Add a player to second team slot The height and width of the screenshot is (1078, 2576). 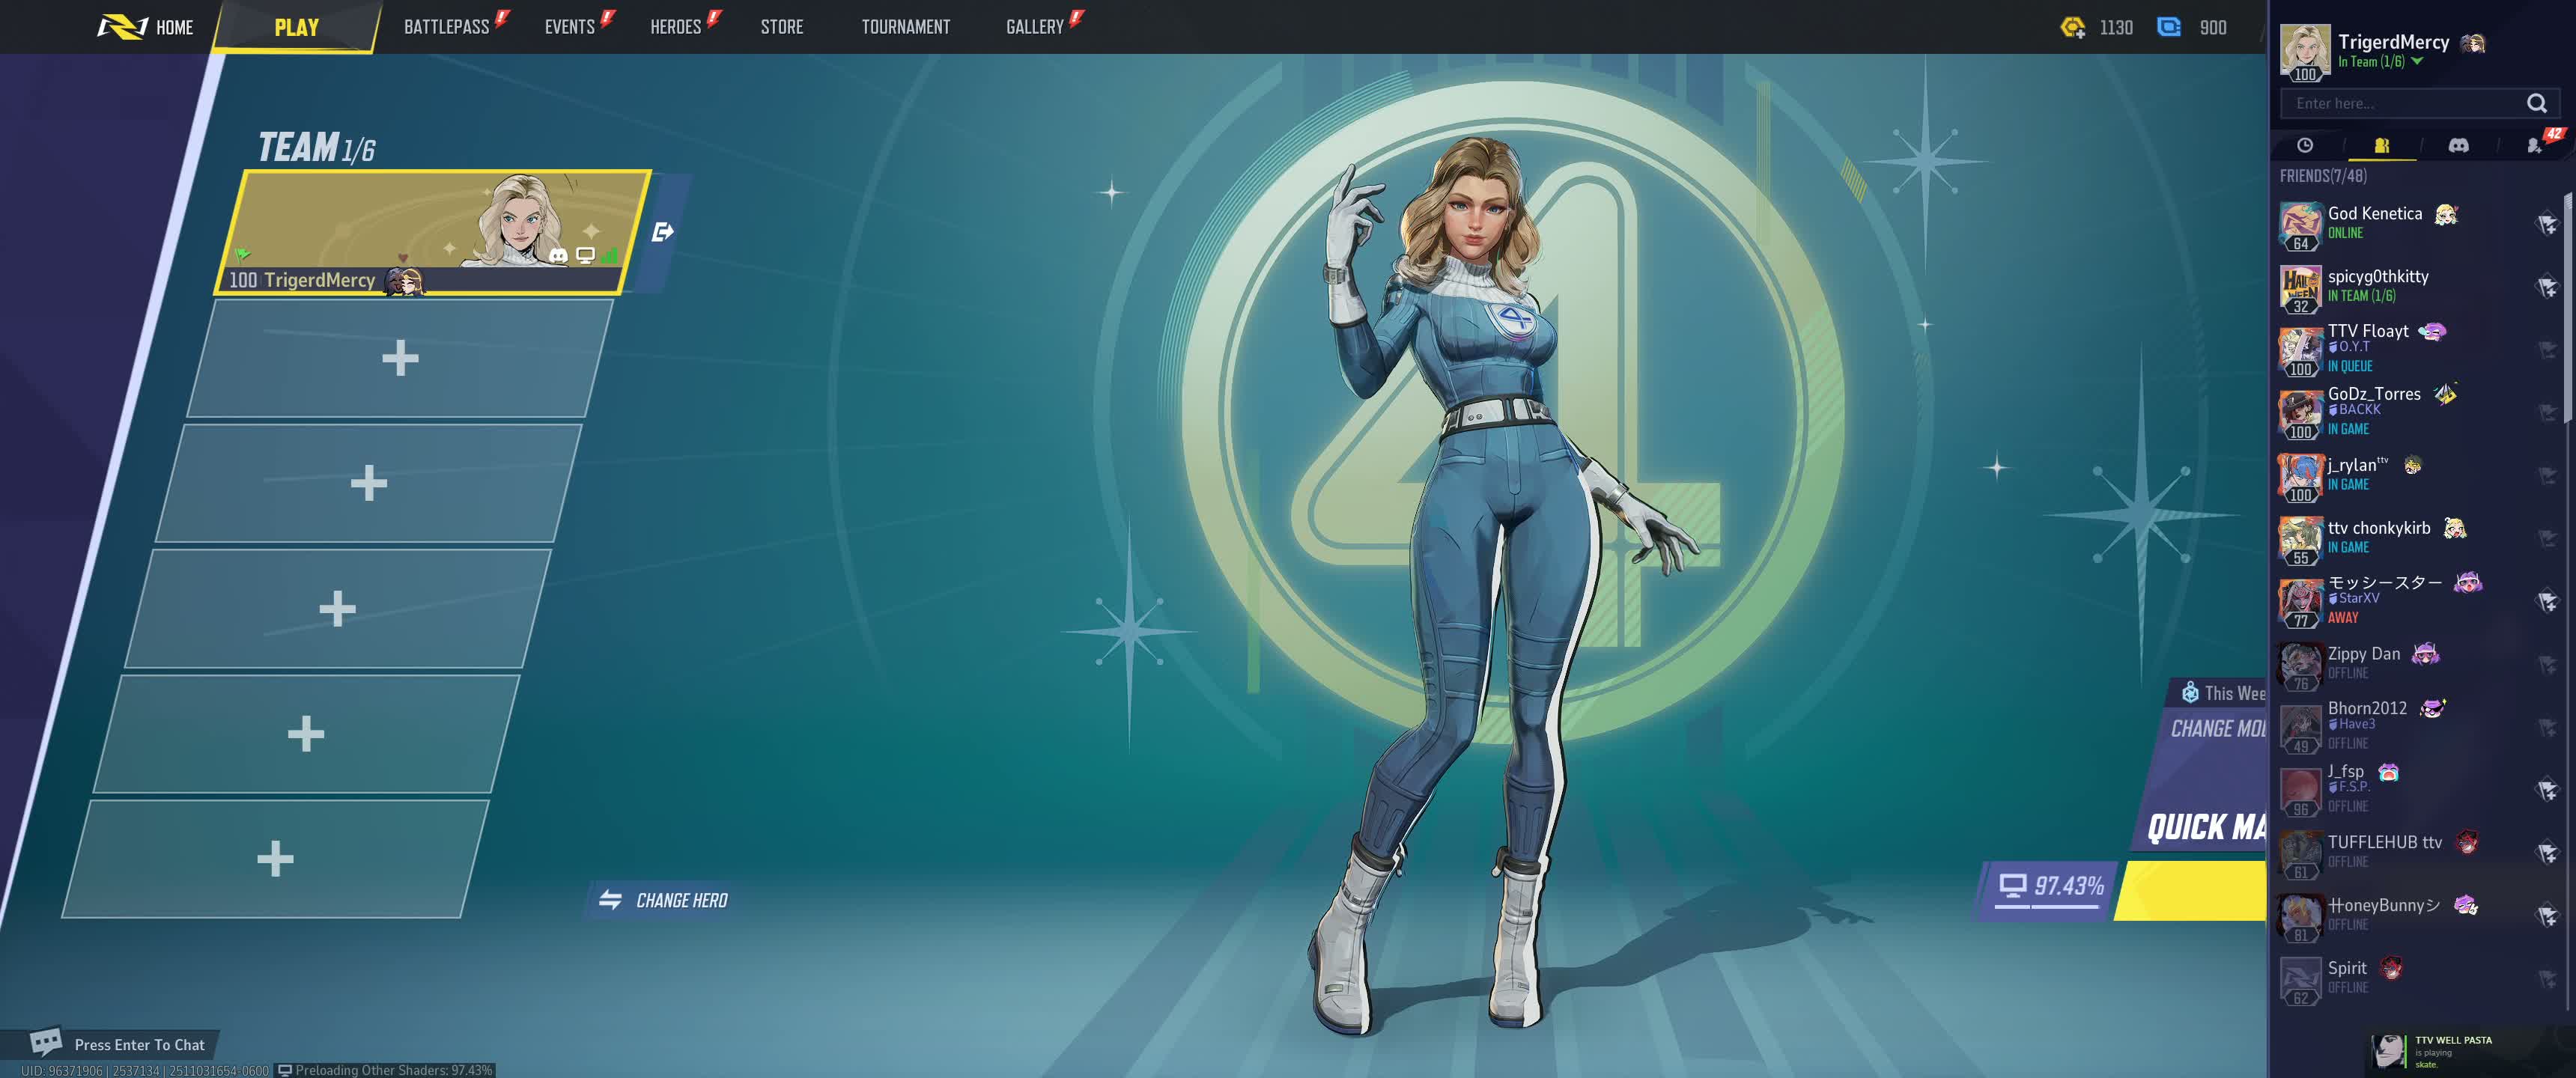coord(400,358)
